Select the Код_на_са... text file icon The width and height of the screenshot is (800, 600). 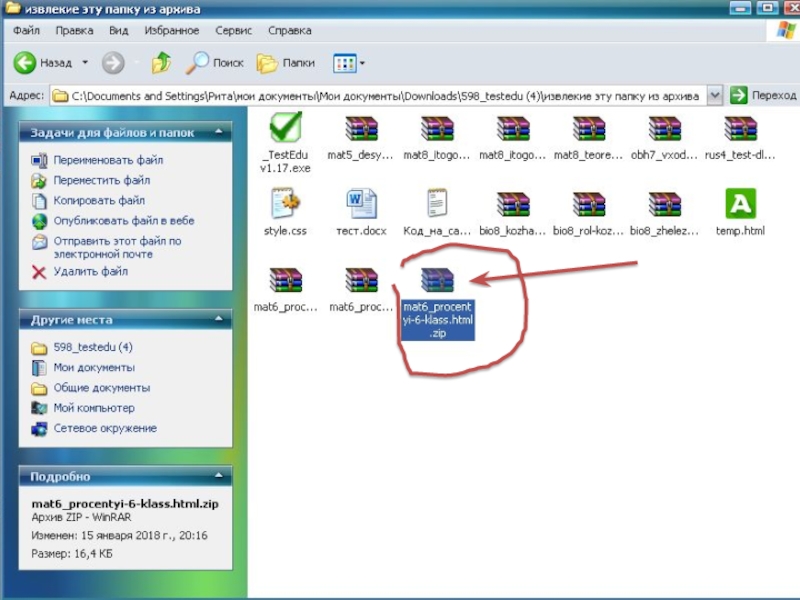pyautogui.click(x=437, y=204)
